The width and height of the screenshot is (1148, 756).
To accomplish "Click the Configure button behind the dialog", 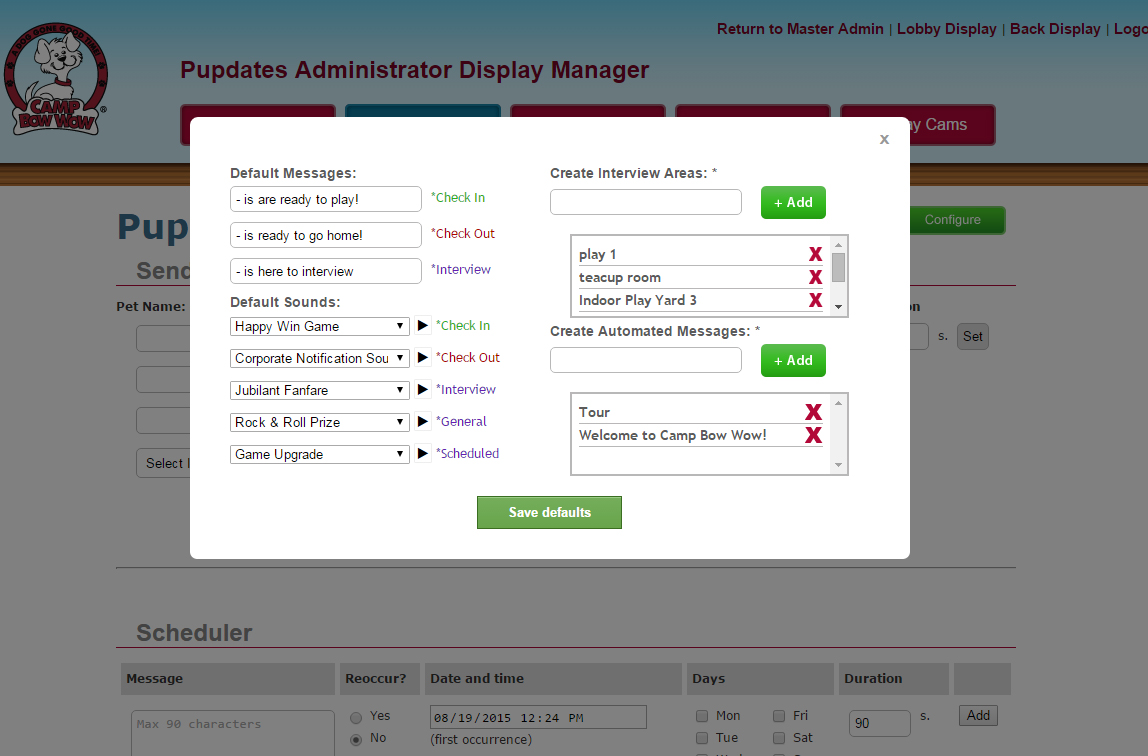I will point(957,220).
